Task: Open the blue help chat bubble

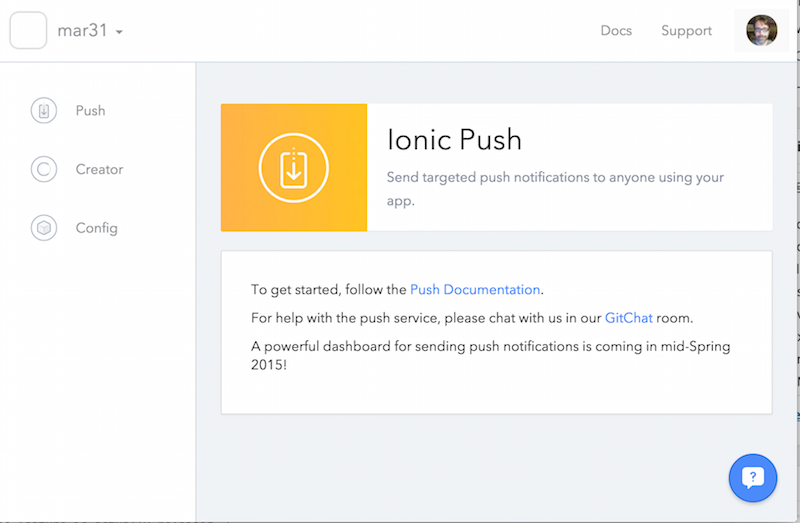Action: tap(752, 478)
